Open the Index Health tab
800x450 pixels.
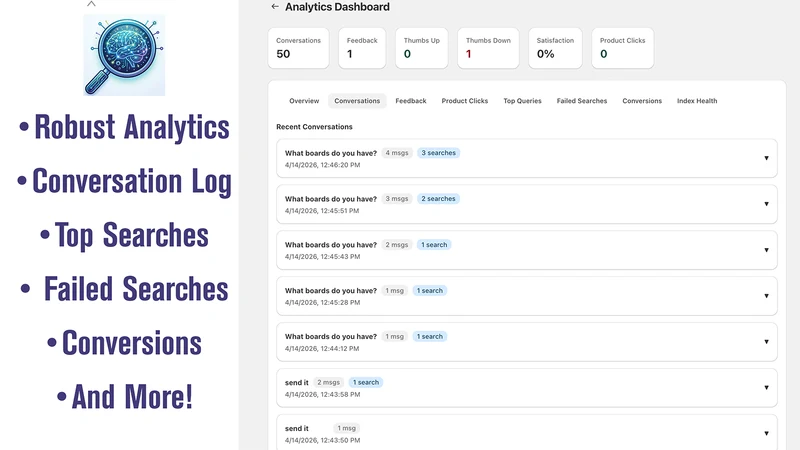pos(697,101)
